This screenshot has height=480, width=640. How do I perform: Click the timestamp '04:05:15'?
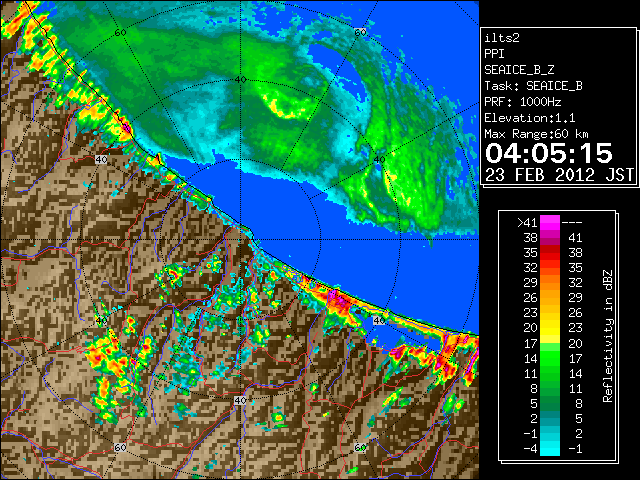pos(549,153)
